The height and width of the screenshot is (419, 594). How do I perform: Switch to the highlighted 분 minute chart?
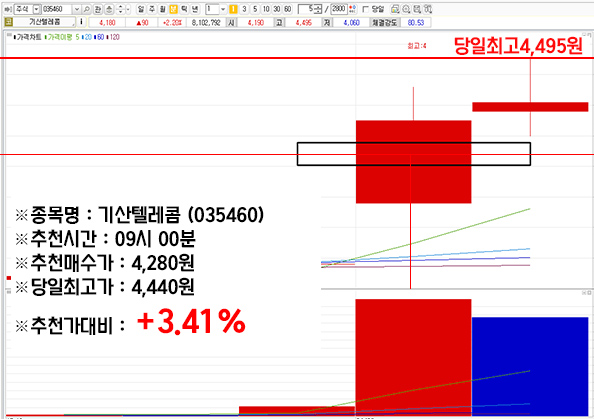173,9
